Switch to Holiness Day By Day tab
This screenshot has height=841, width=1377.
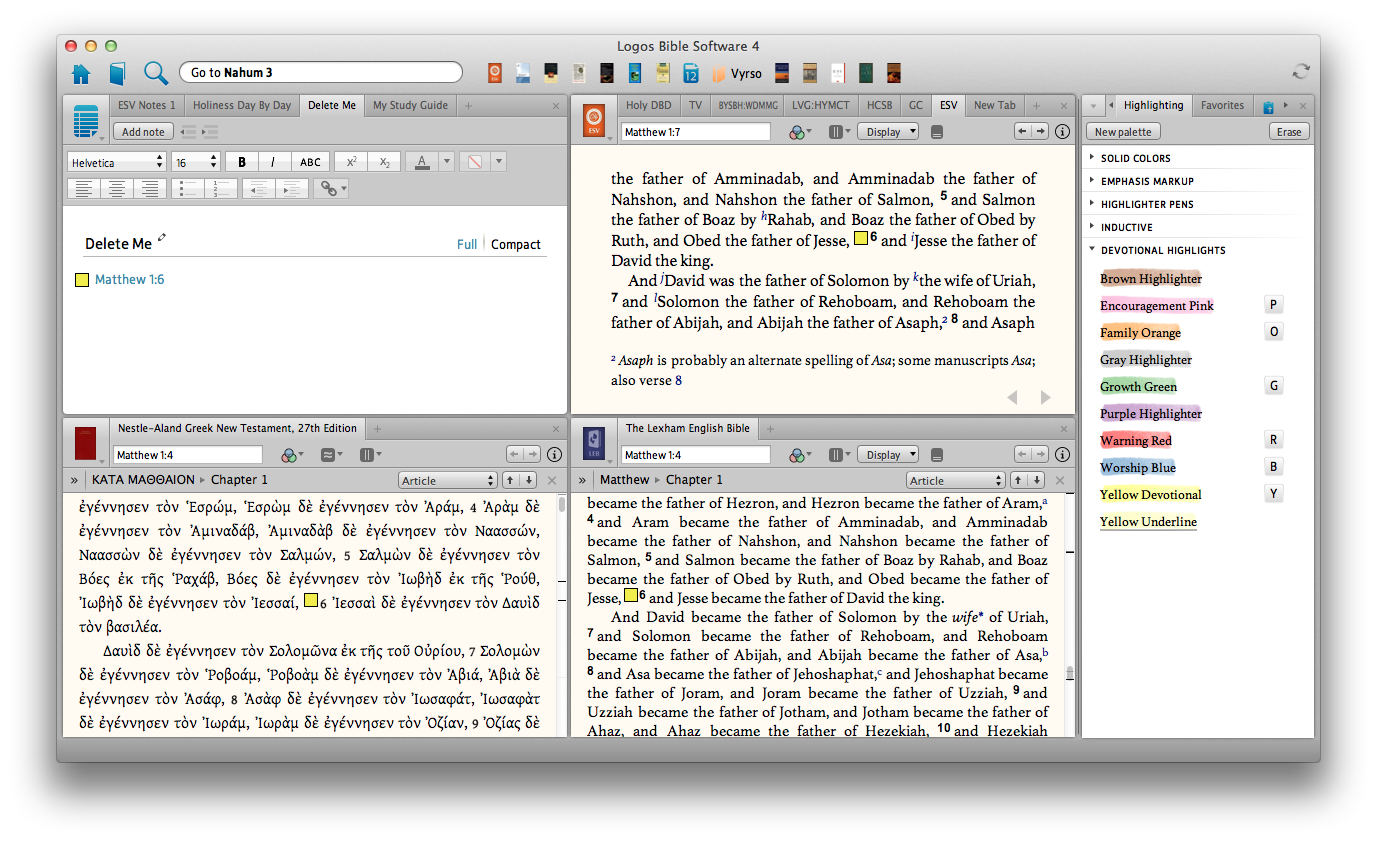point(242,105)
